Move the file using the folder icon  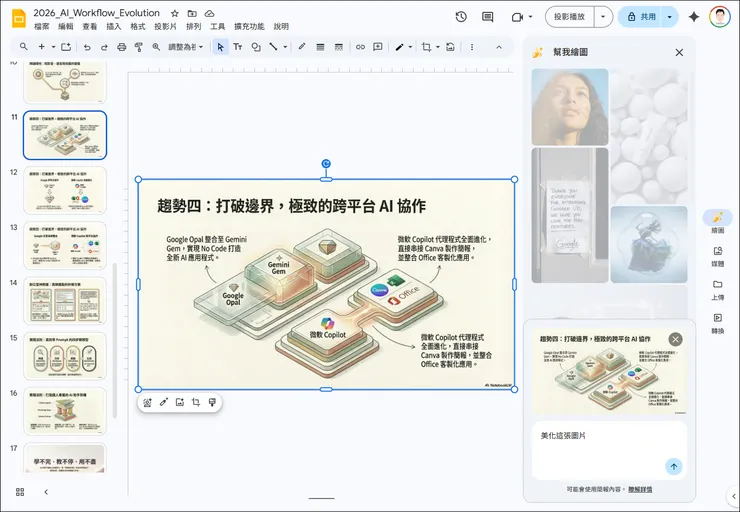click(192, 13)
